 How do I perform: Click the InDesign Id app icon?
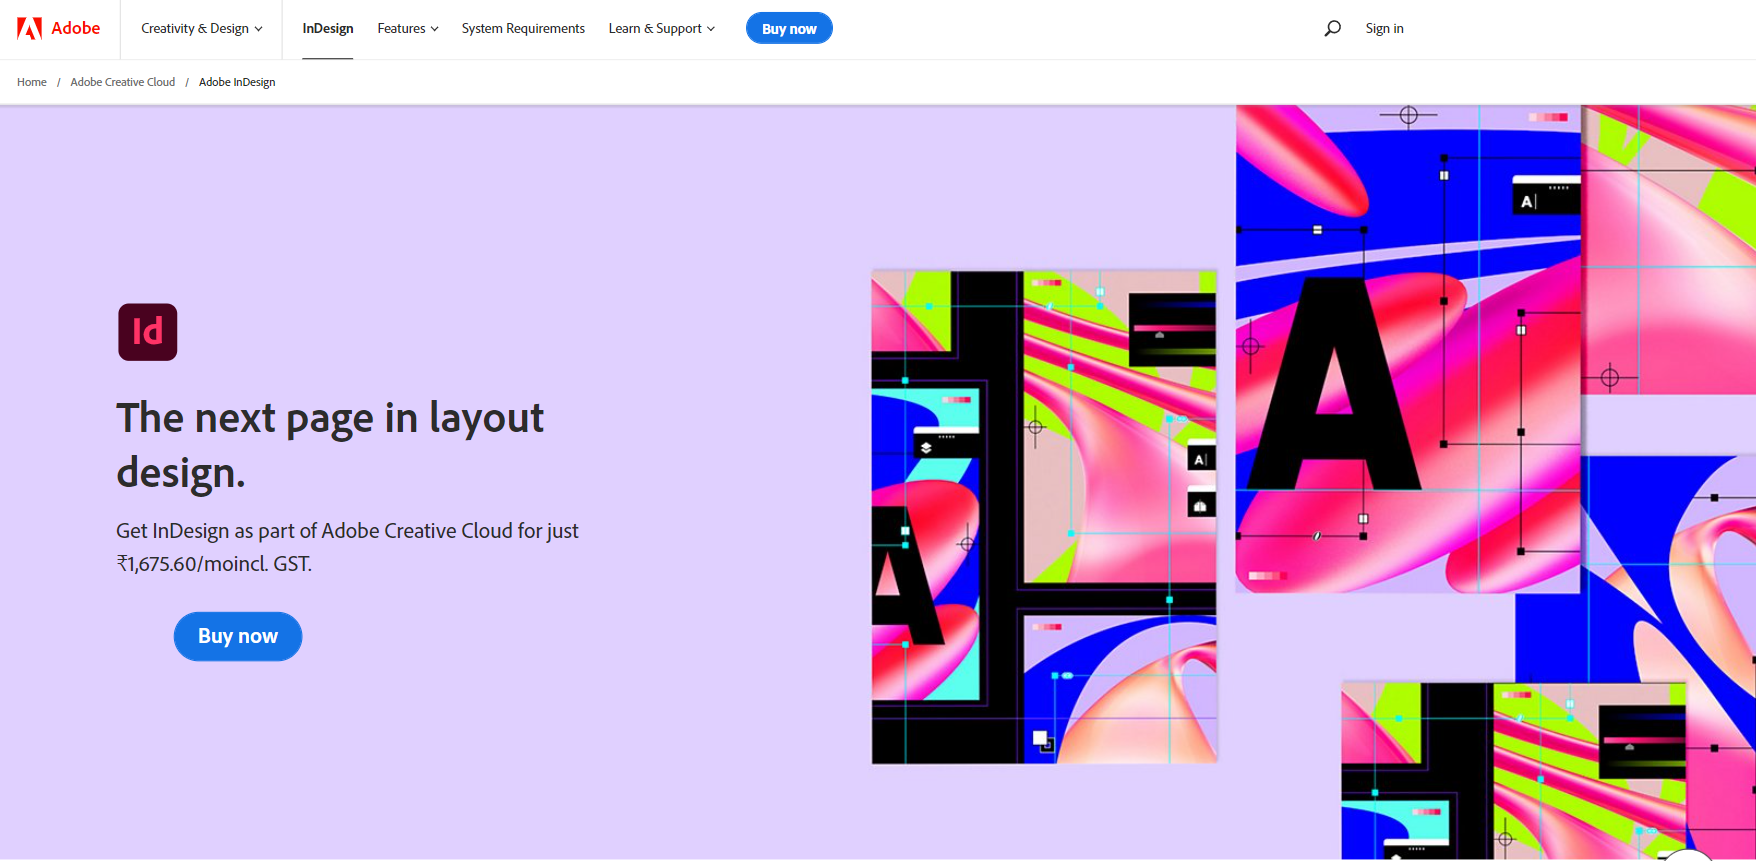pyautogui.click(x=148, y=332)
